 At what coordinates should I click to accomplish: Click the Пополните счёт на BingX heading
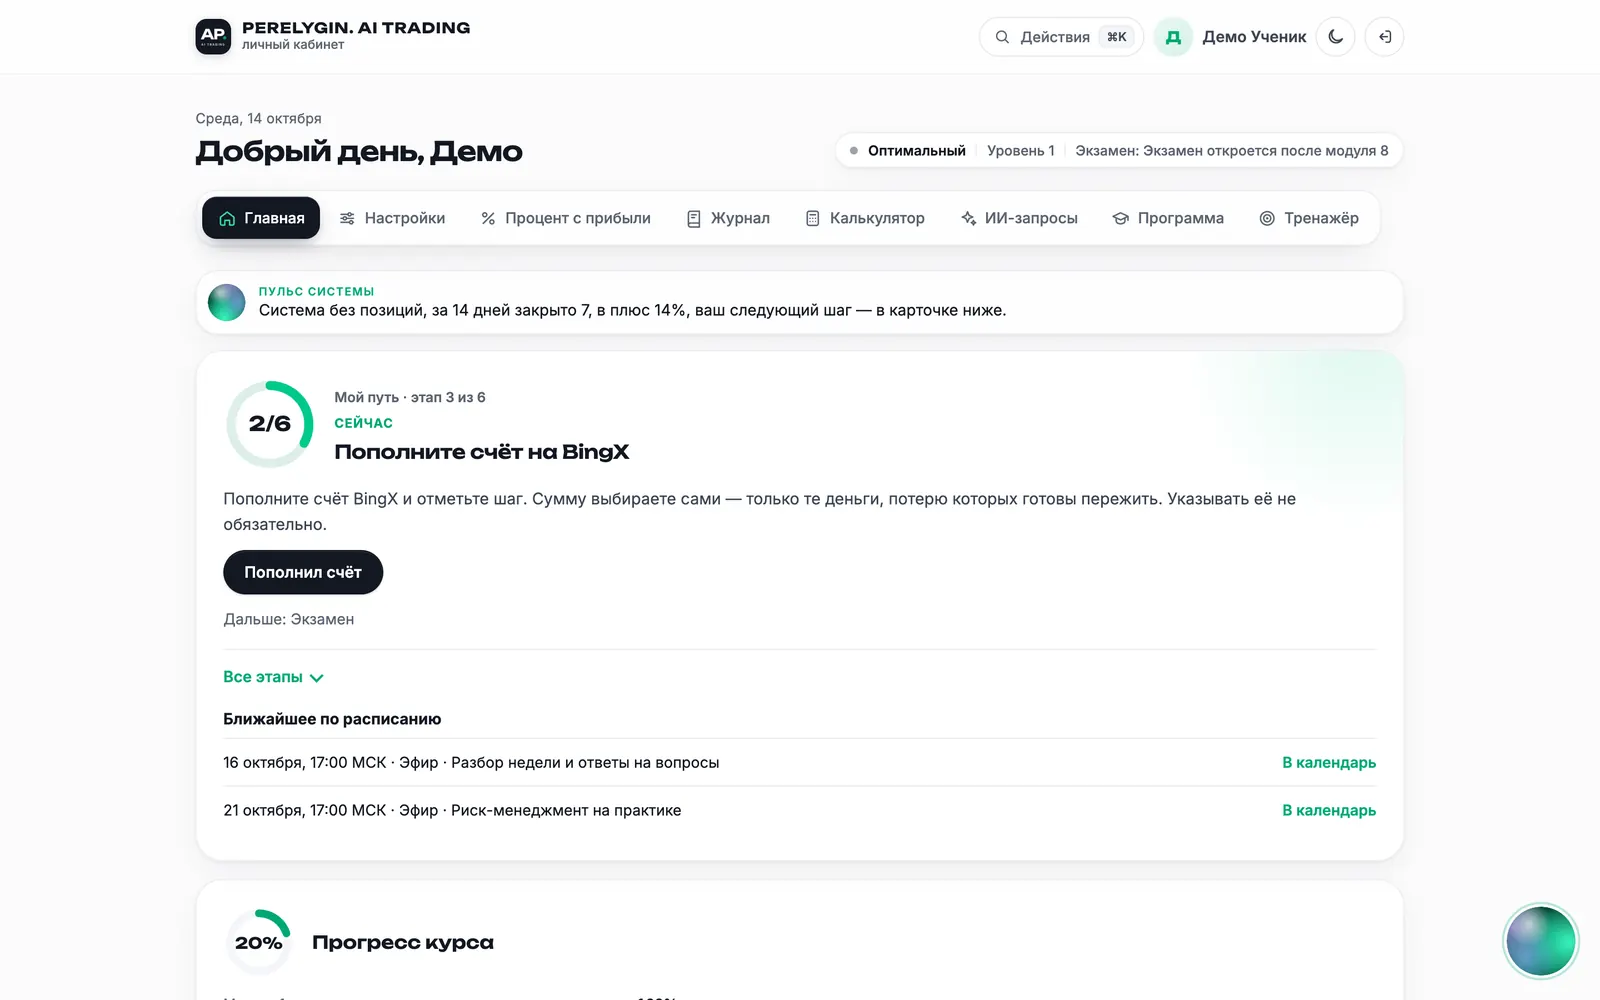pos(482,452)
